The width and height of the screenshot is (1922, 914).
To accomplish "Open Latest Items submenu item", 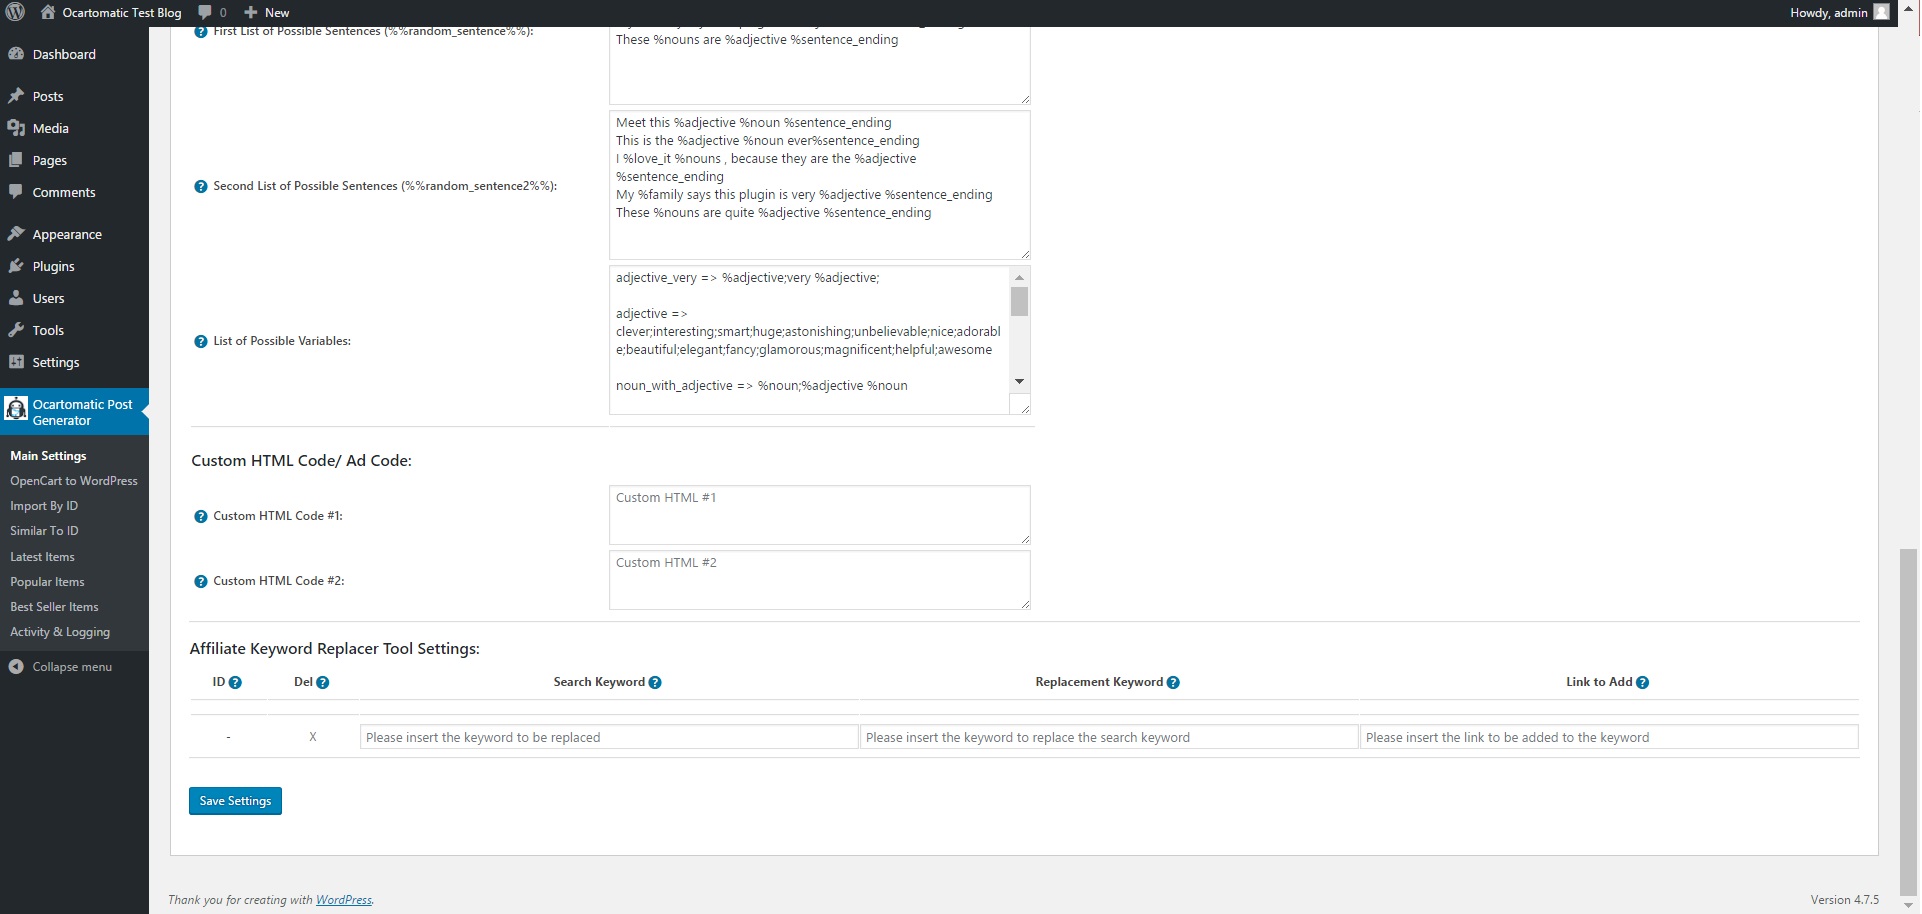I will pyautogui.click(x=42, y=557).
